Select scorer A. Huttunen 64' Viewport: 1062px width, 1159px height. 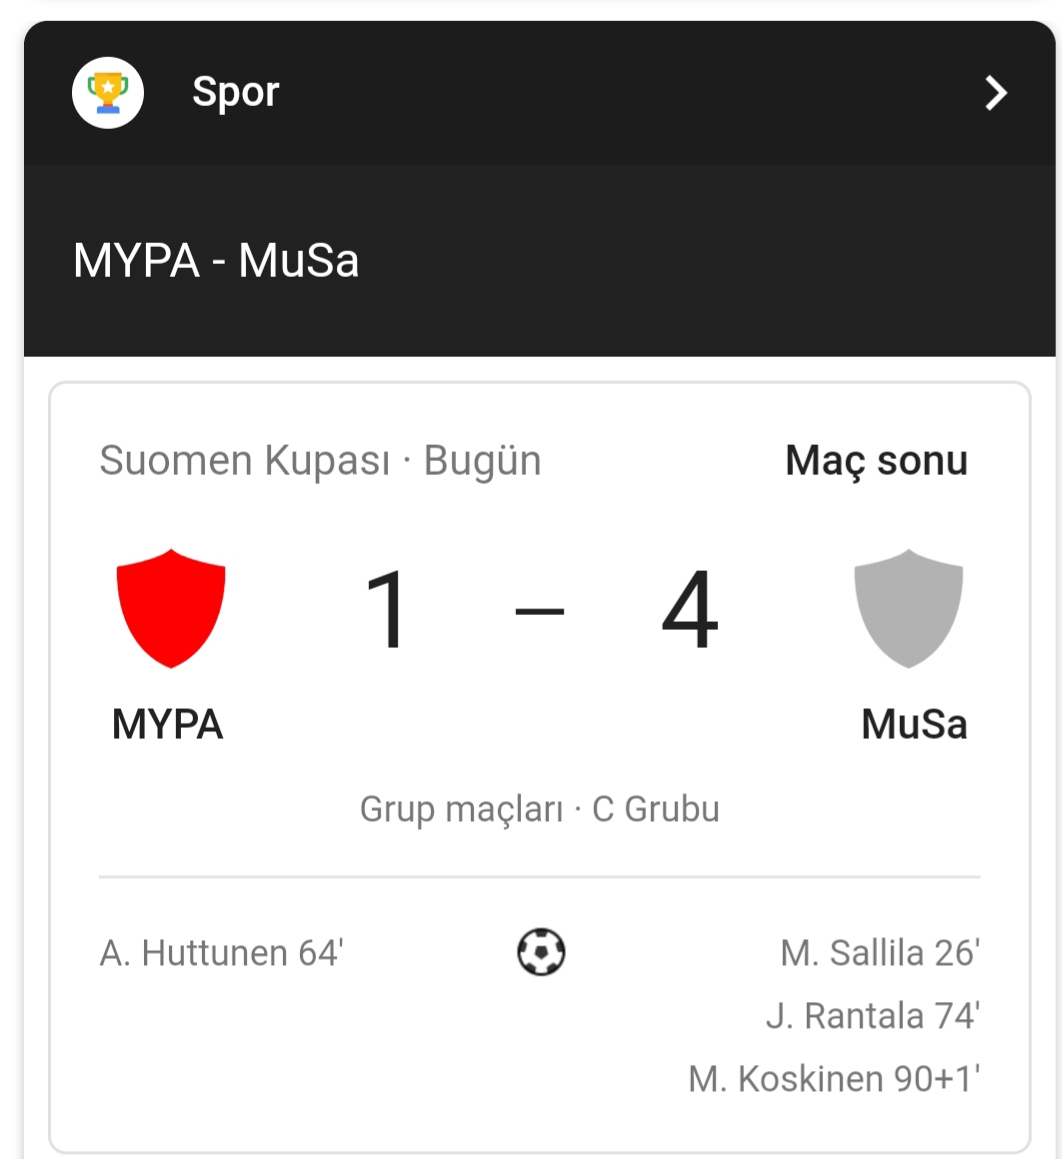[x=222, y=953]
